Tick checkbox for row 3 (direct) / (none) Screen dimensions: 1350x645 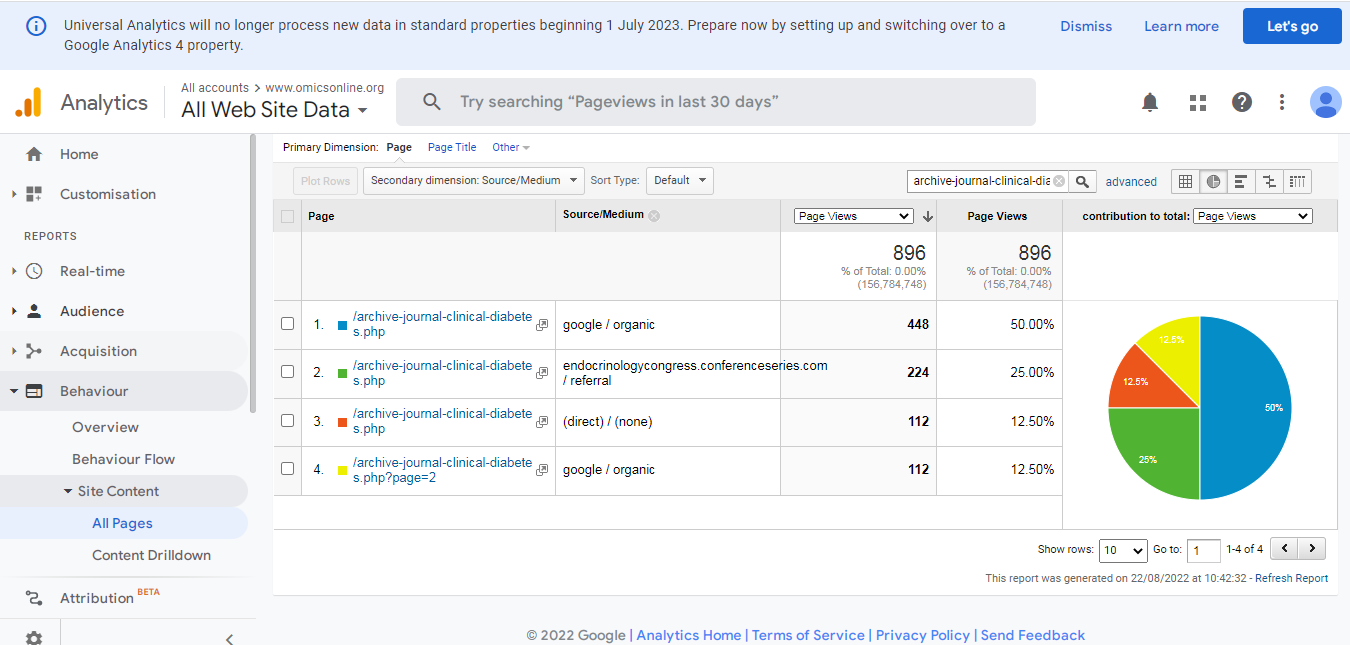pos(288,421)
